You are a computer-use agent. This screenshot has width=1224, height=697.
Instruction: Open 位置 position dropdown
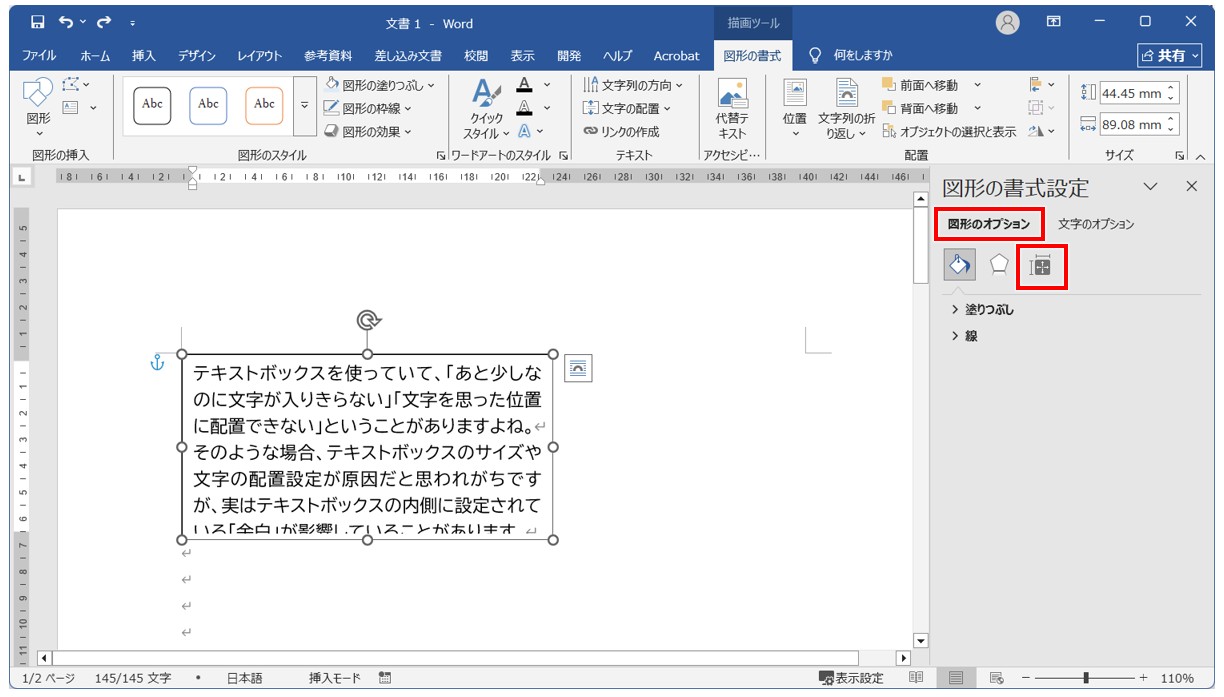coord(795,109)
